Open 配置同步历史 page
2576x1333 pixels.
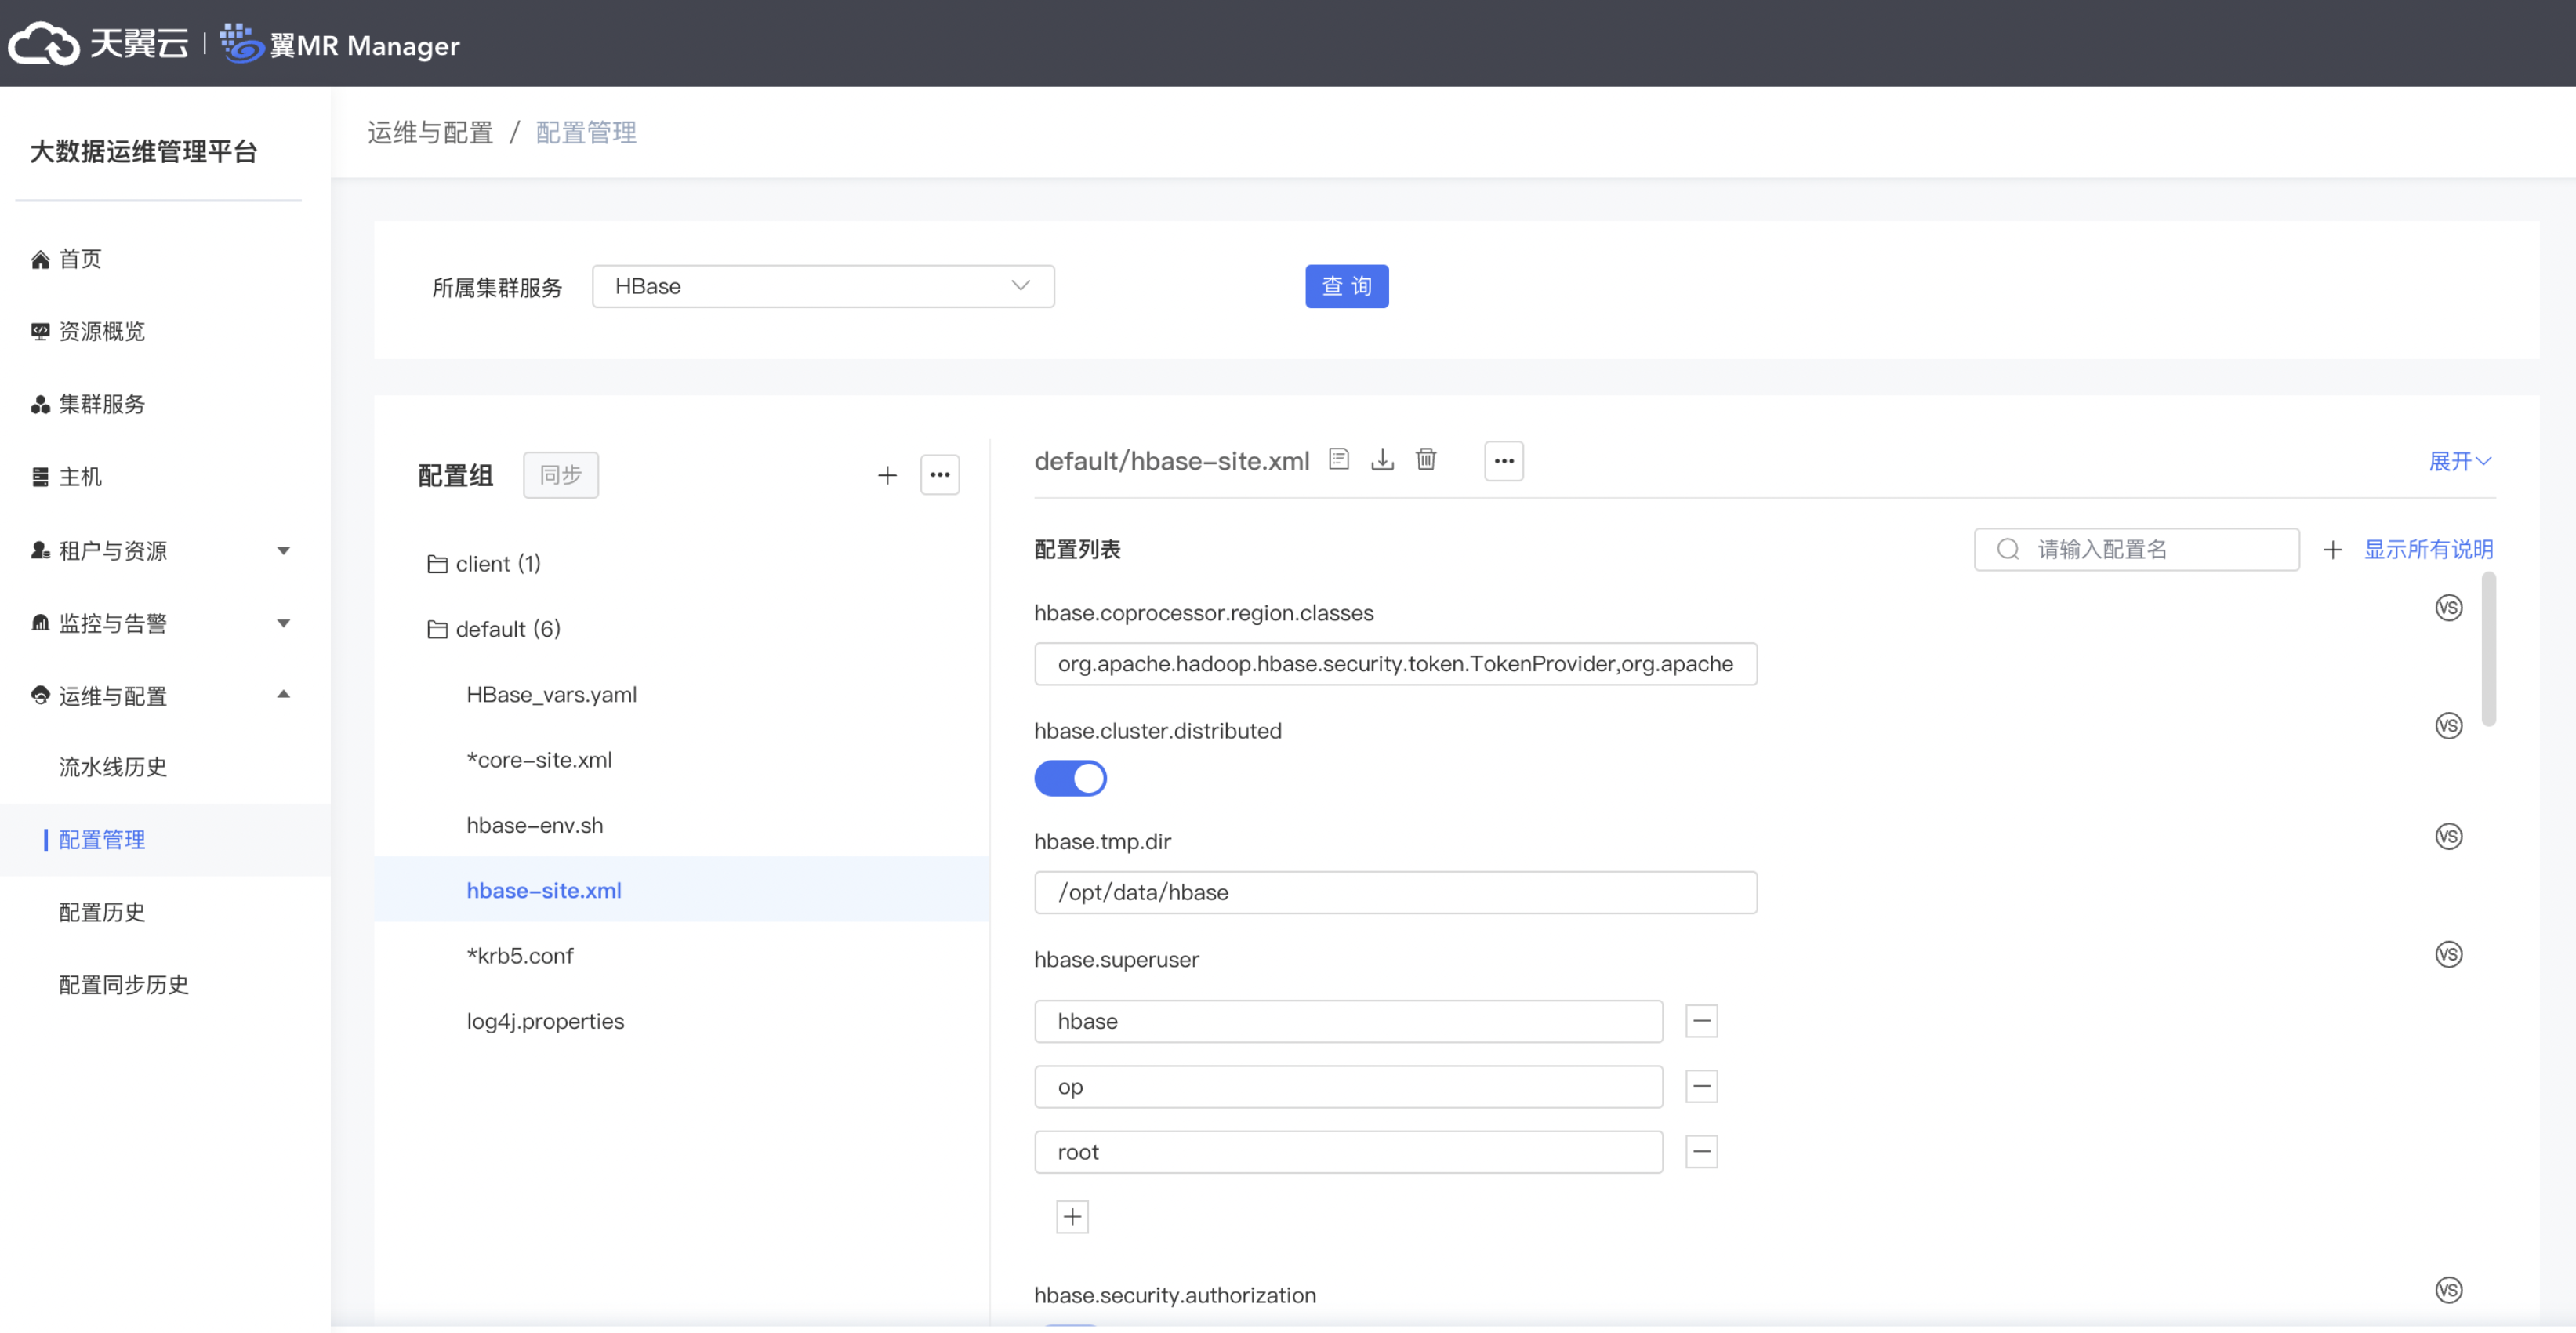124,985
